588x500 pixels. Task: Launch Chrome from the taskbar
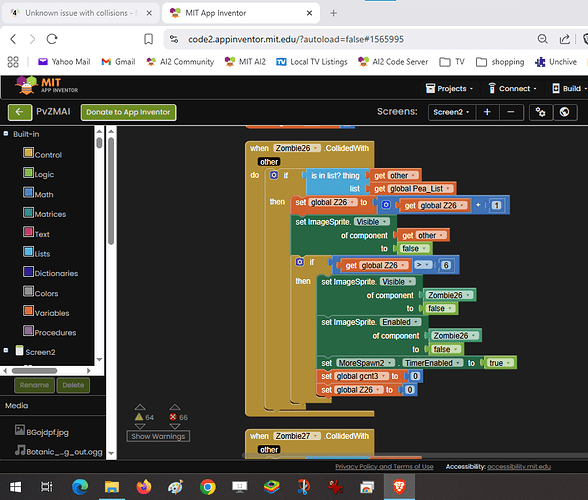pos(208,487)
